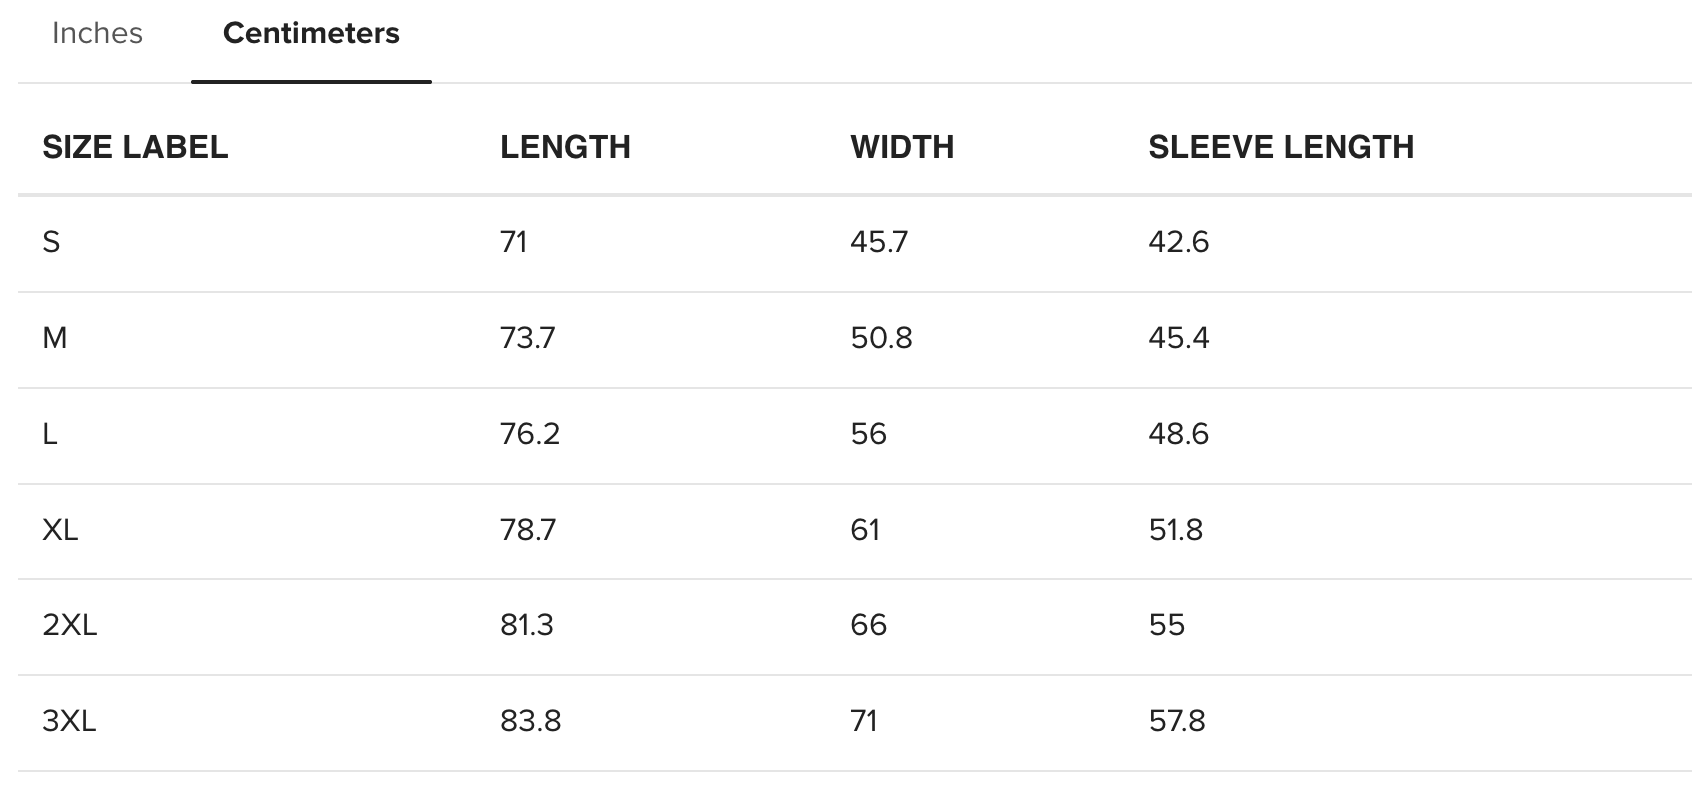
Task: Click the 42.6 sleeve length value
Action: point(1178,242)
